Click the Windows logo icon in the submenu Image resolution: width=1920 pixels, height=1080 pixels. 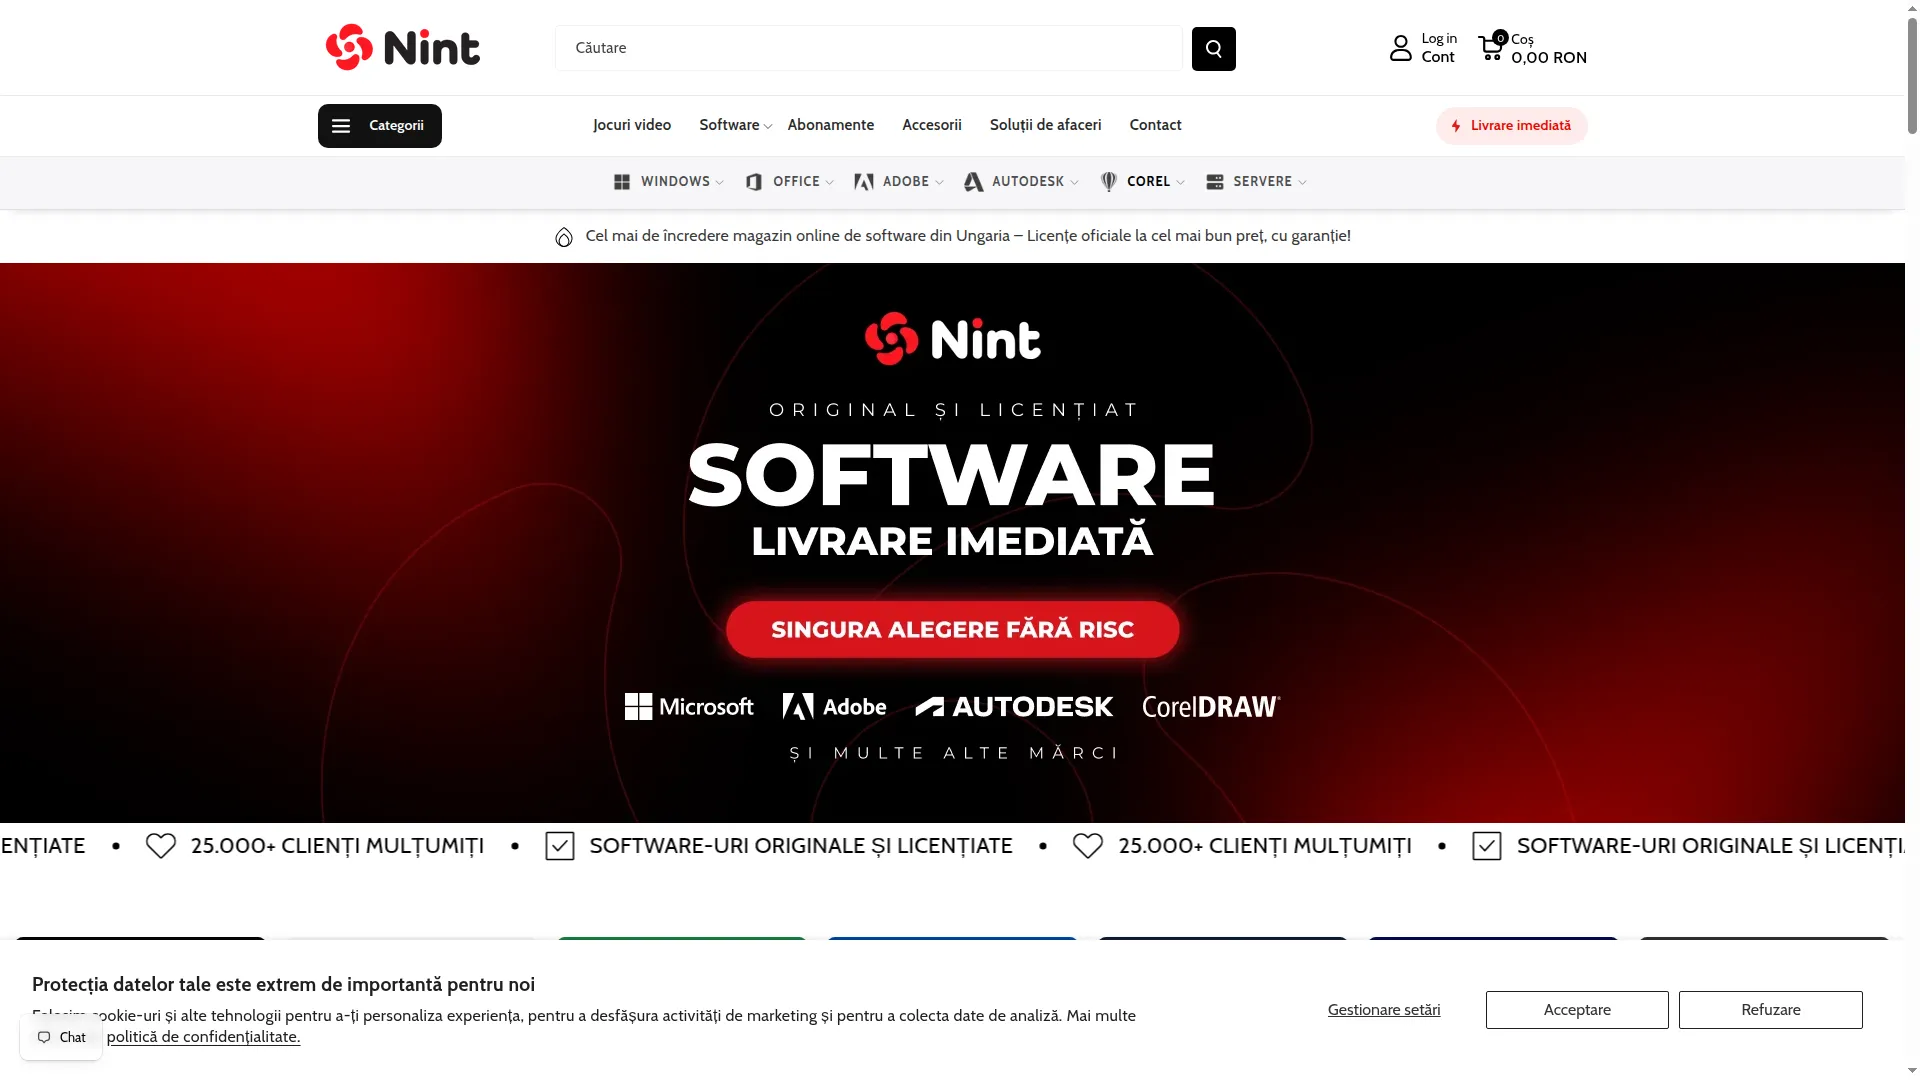point(622,182)
